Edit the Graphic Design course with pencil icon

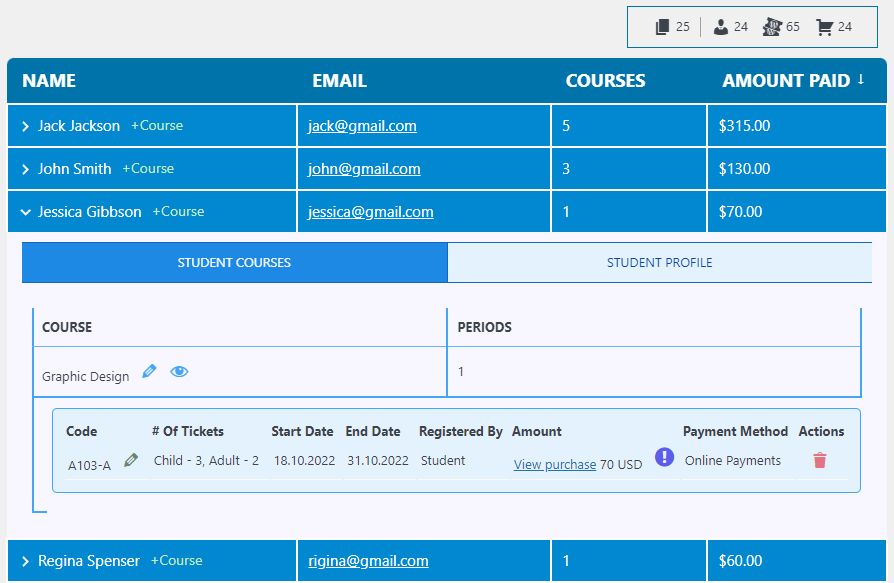click(x=150, y=371)
